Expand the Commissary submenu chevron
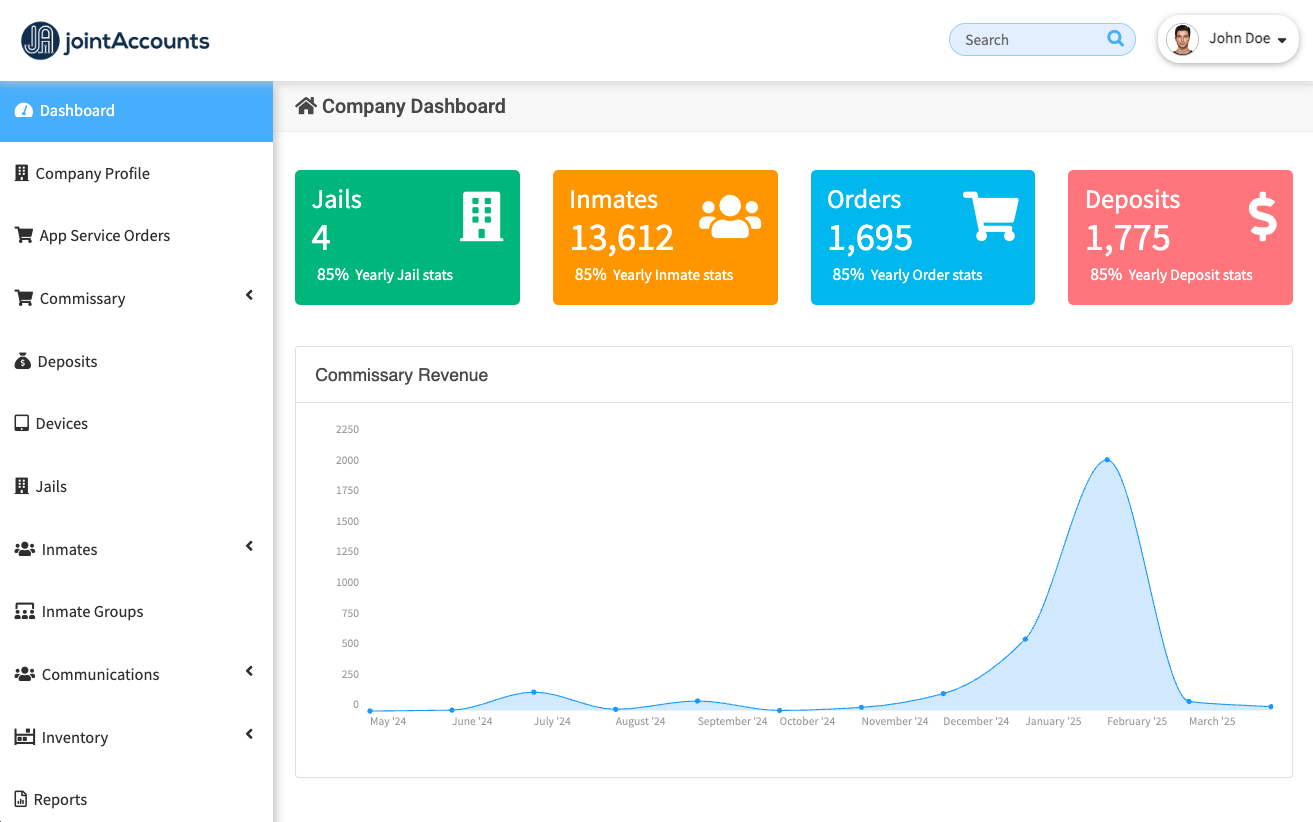1313x822 pixels. pyautogui.click(x=249, y=296)
